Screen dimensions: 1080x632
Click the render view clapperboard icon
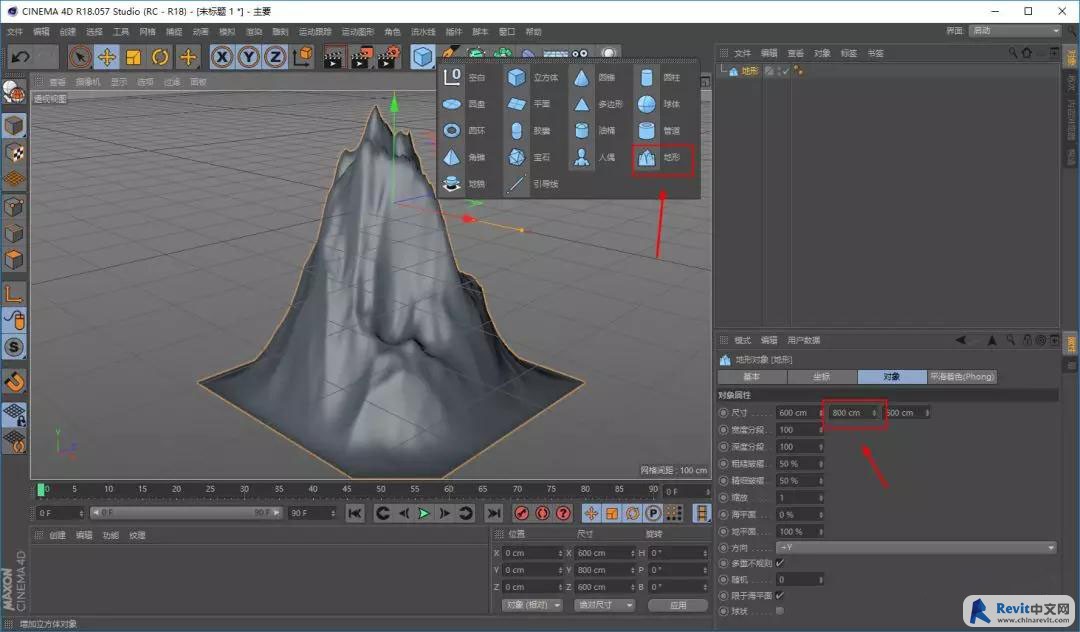[333, 57]
